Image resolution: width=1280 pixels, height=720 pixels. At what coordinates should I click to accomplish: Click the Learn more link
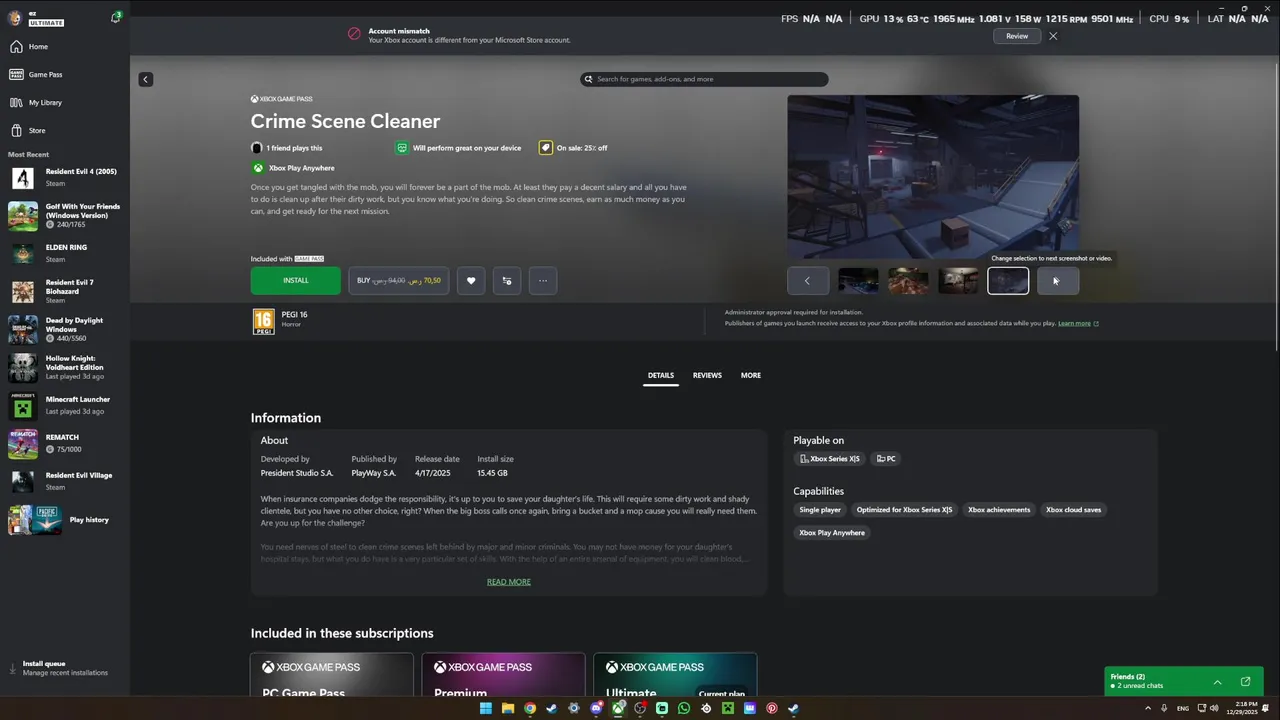[x=1078, y=324]
